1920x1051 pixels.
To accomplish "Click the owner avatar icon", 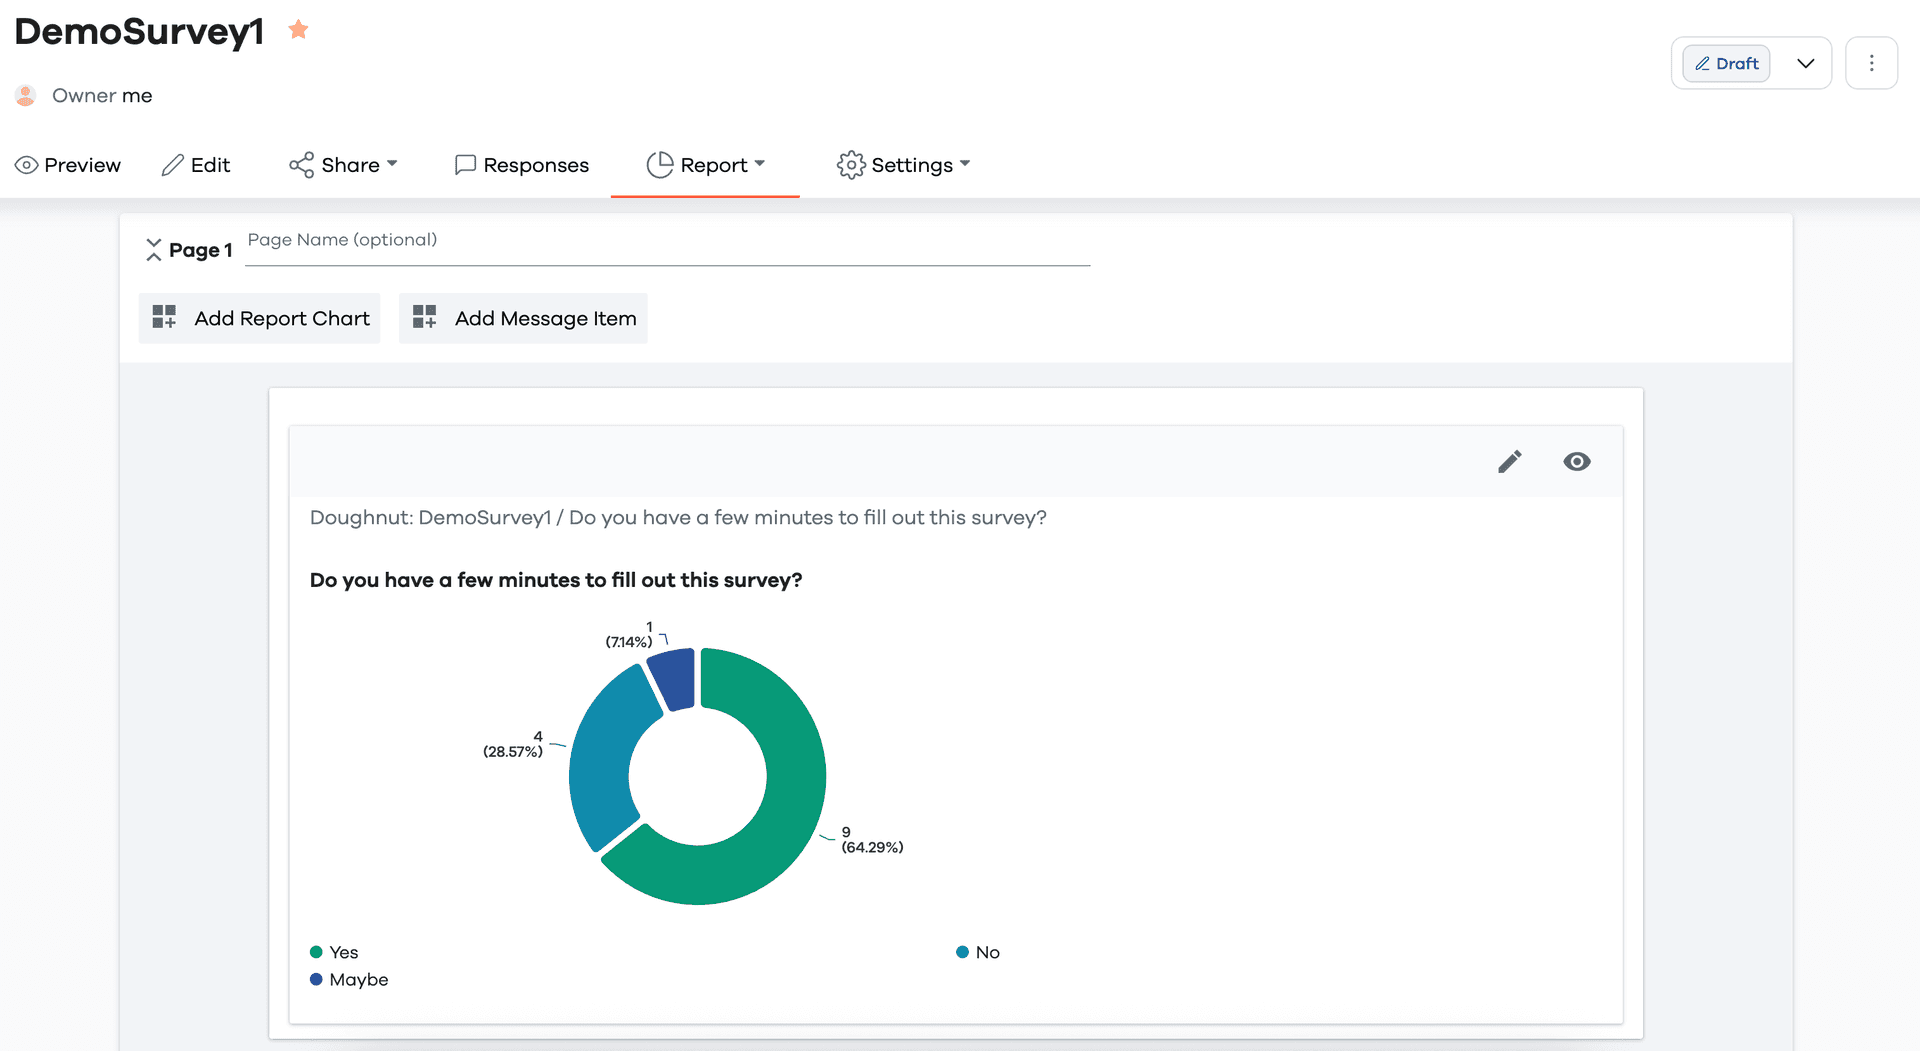I will 25,95.
